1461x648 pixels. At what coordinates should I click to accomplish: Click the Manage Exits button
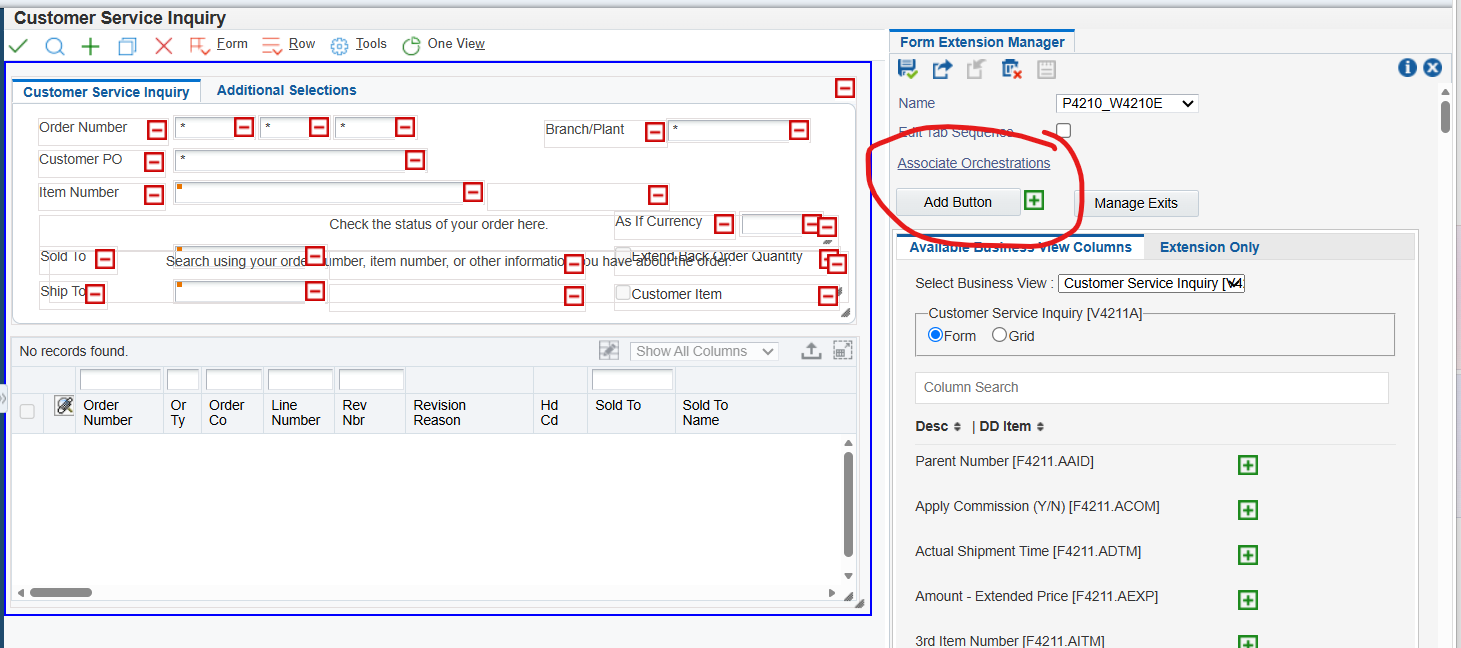pos(1136,203)
